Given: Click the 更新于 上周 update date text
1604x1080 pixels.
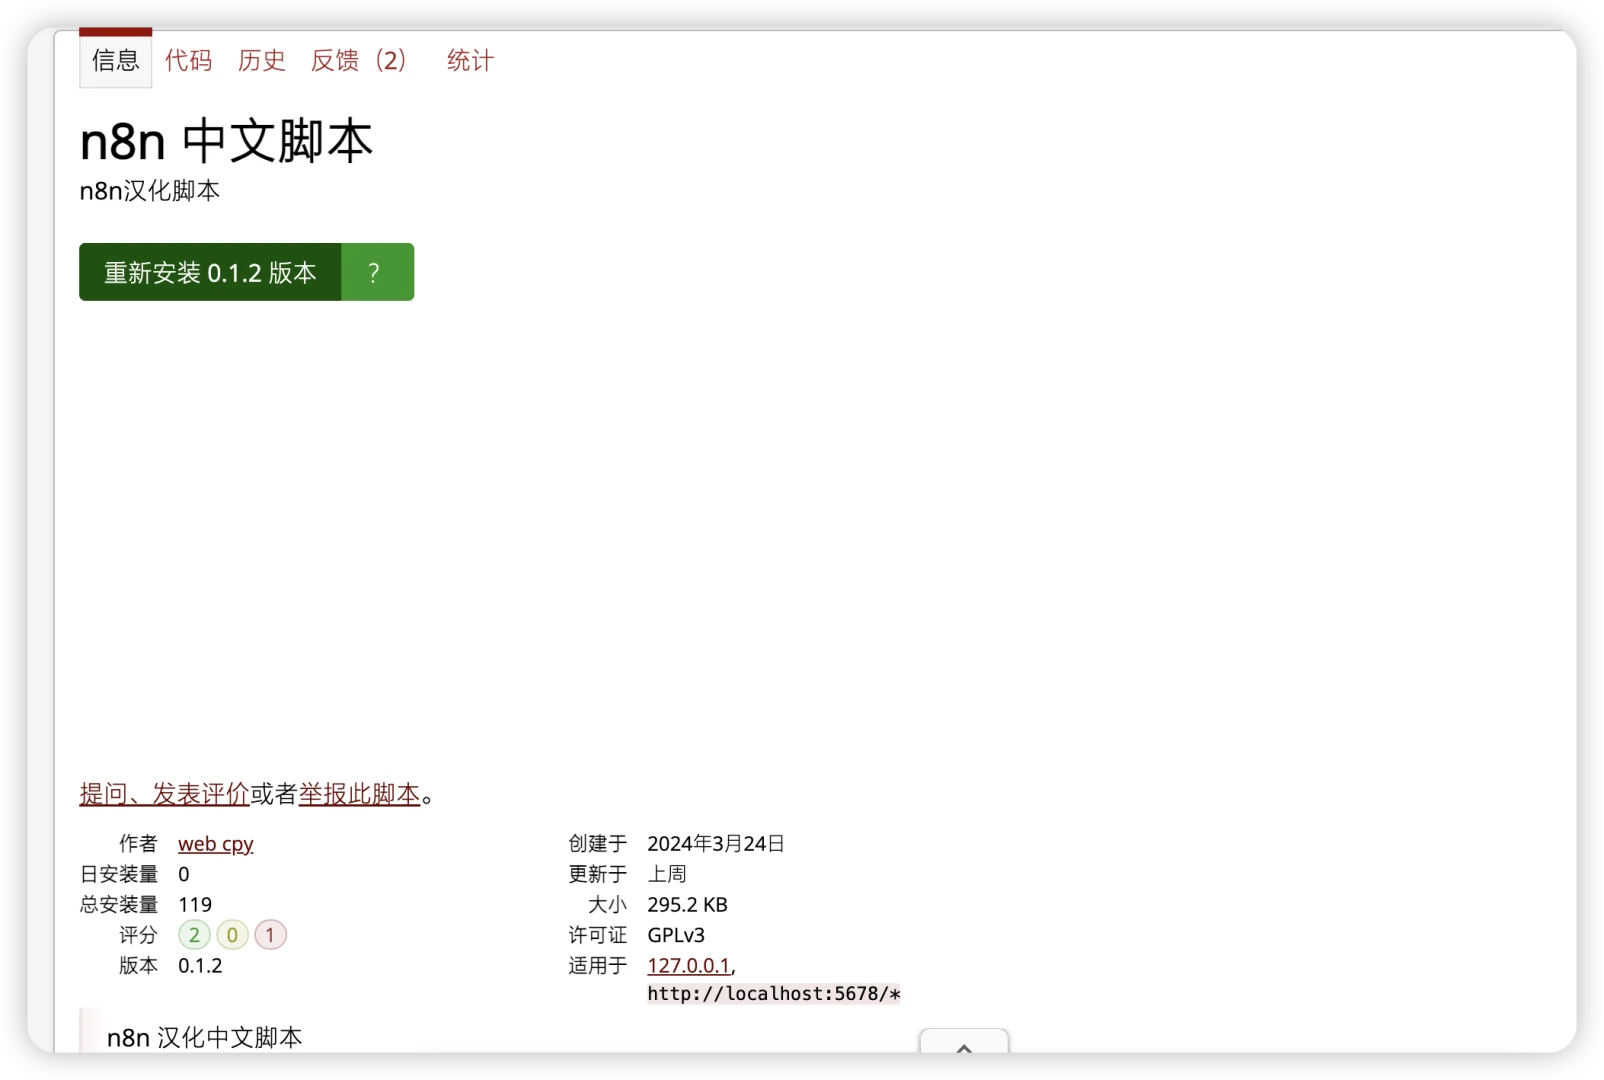Looking at the screenshot, I should coord(668,874).
